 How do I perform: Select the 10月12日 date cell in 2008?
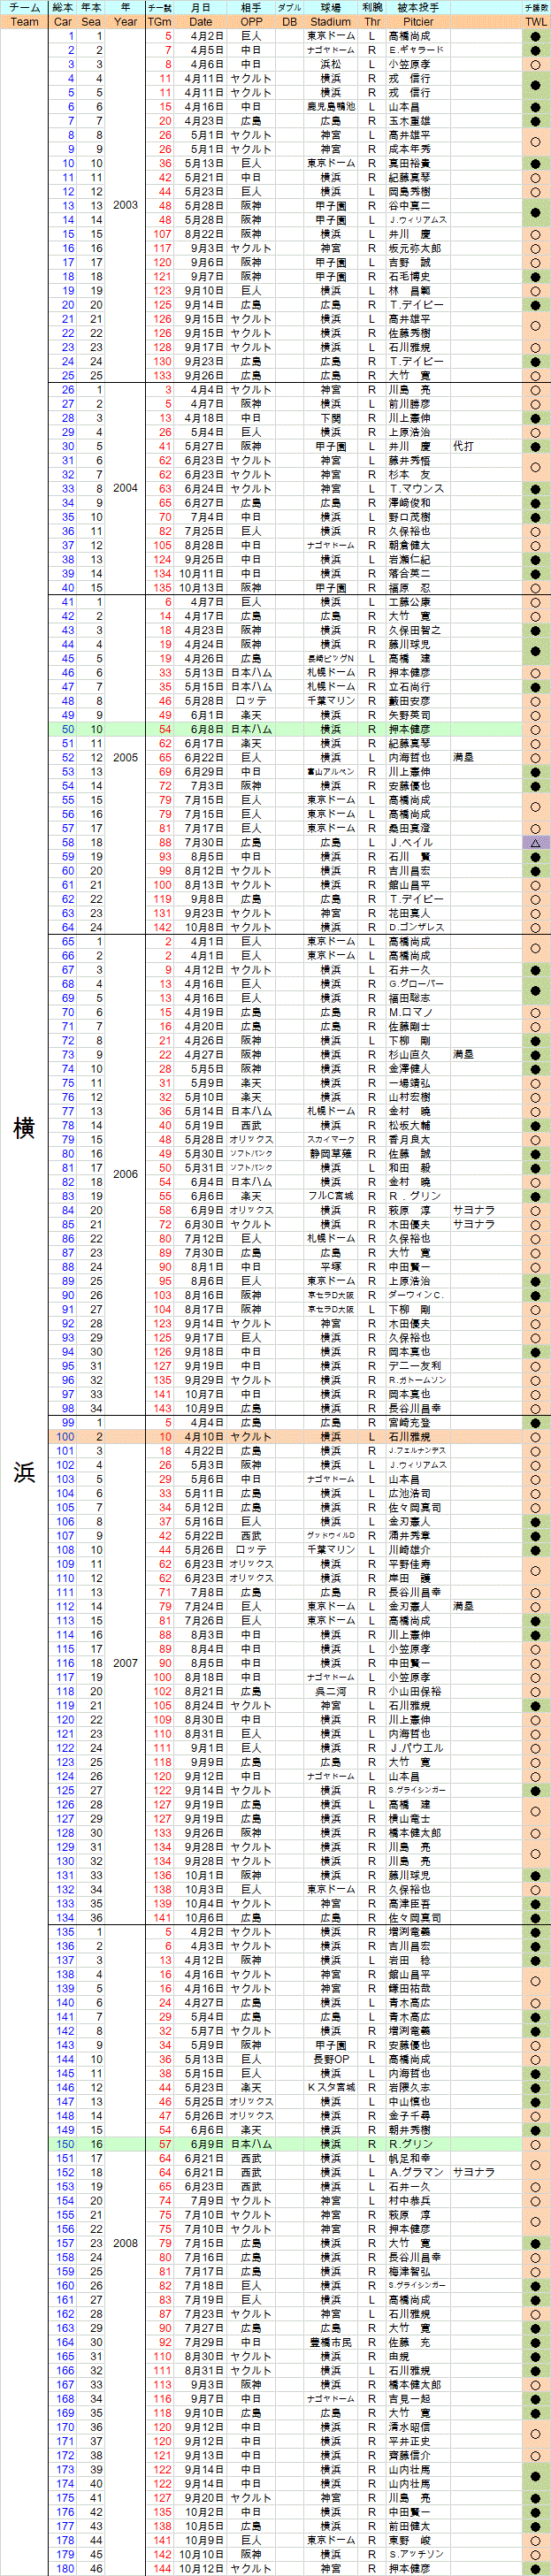coord(201,2568)
